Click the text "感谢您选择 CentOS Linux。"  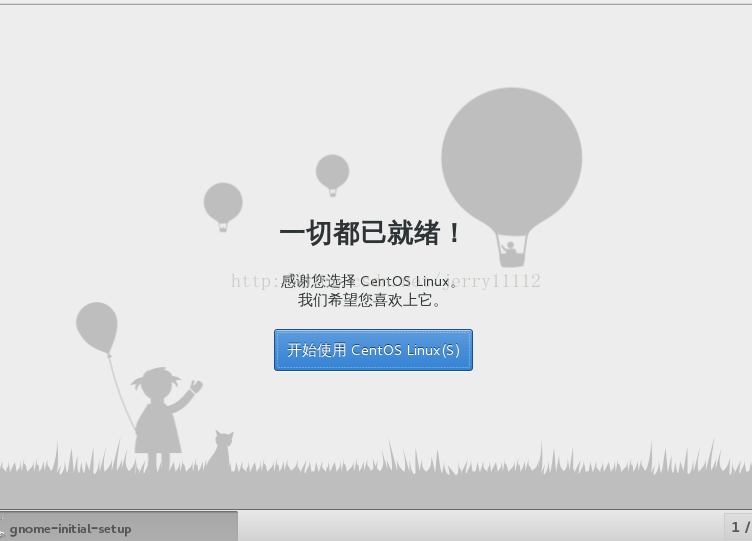[x=369, y=281]
